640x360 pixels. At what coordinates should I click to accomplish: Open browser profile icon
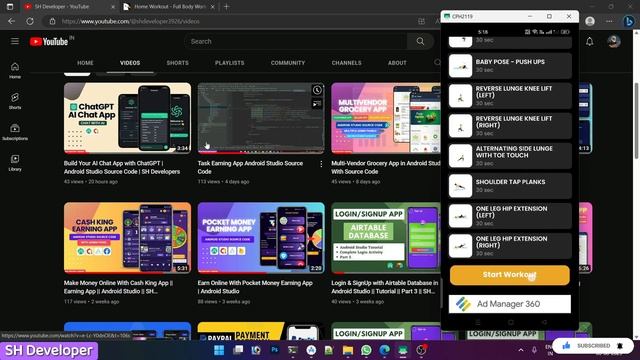coord(589,21)
